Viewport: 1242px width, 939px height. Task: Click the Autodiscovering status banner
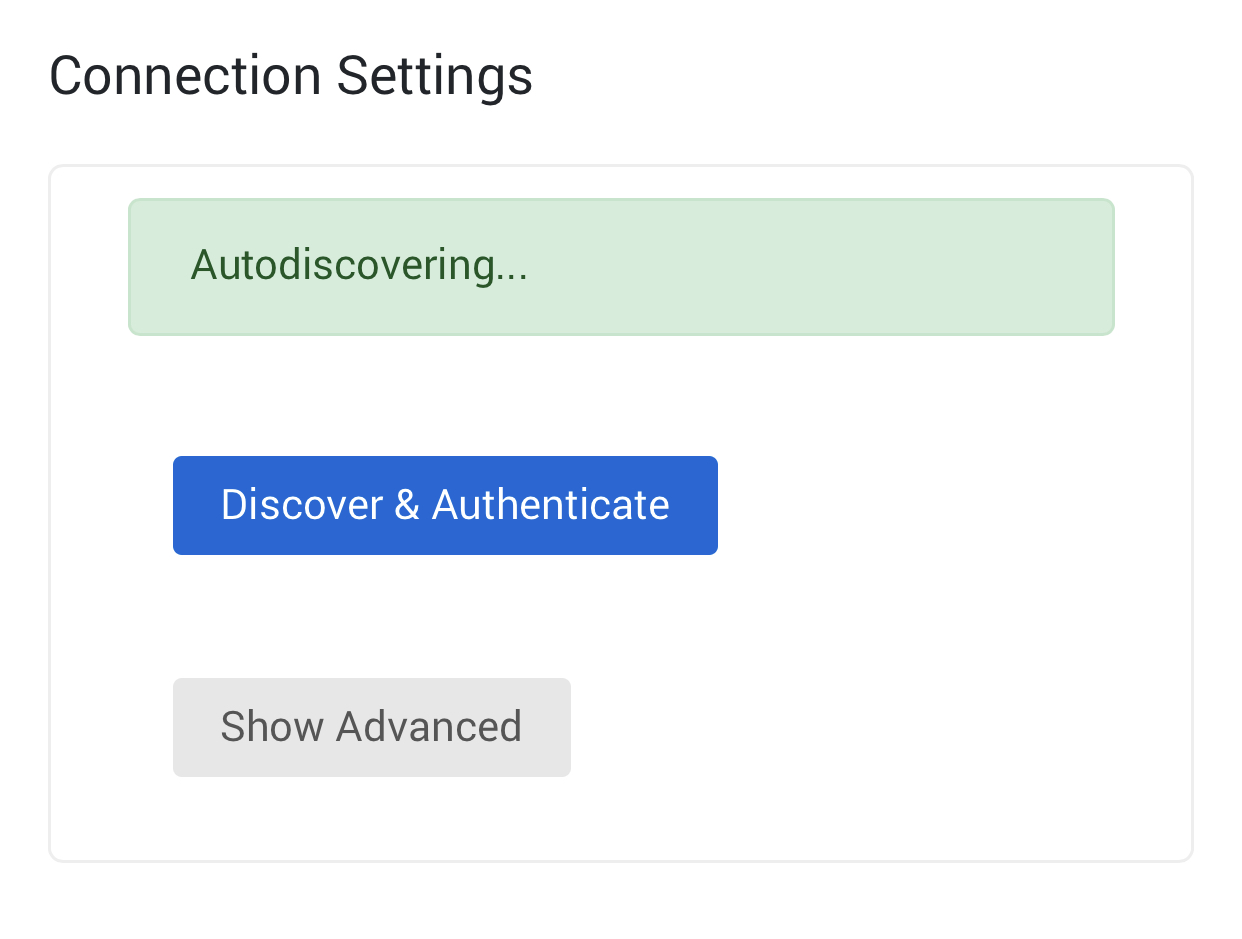(x=621, y=267)
